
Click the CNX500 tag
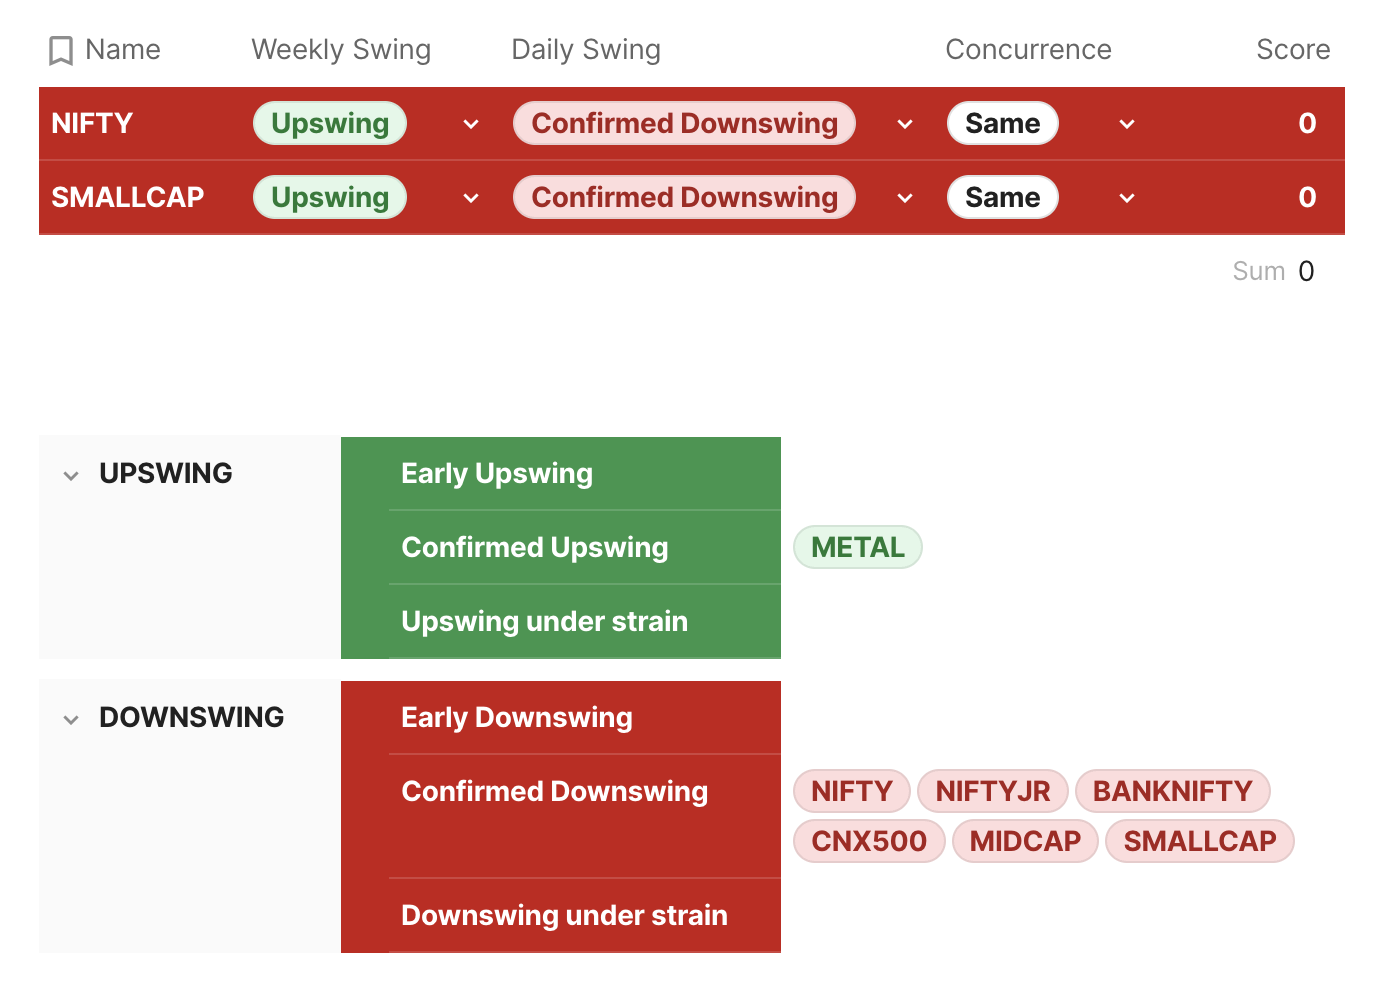(x=869, y=841)
